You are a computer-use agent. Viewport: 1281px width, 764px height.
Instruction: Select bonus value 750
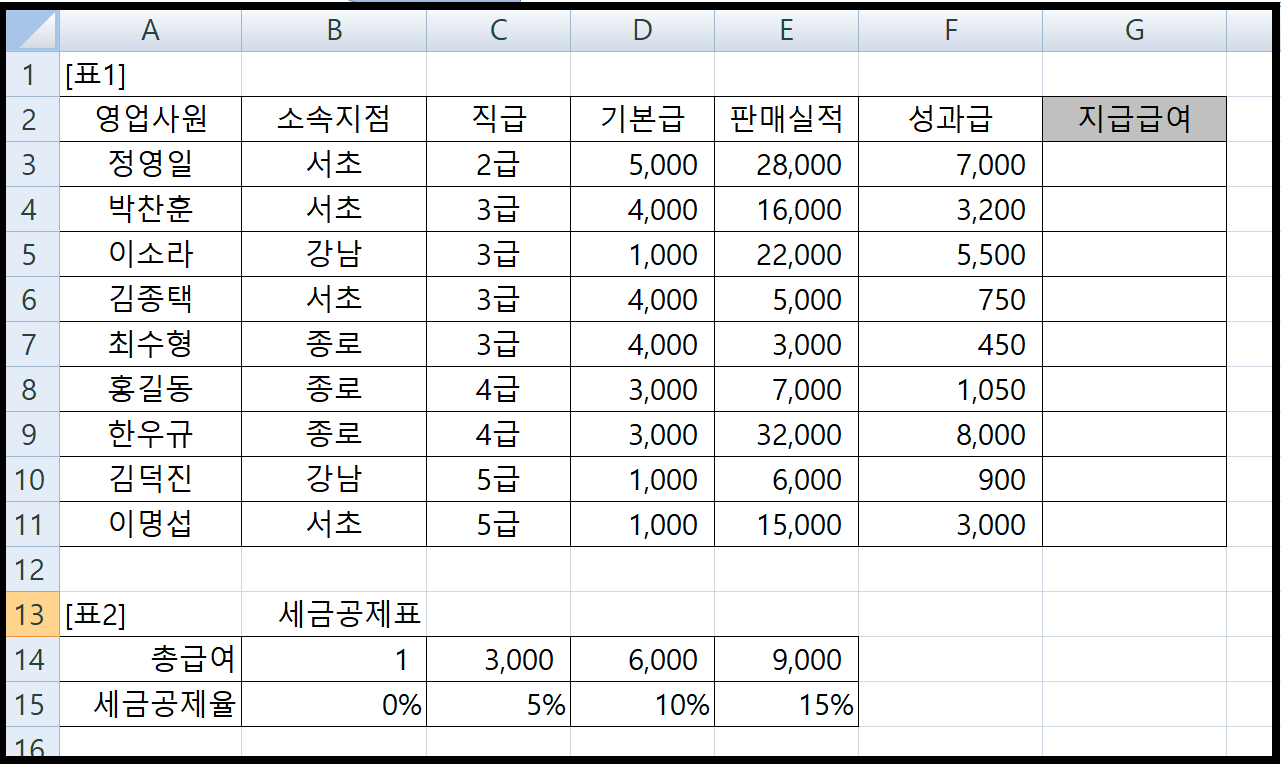[x=950, y=299]
